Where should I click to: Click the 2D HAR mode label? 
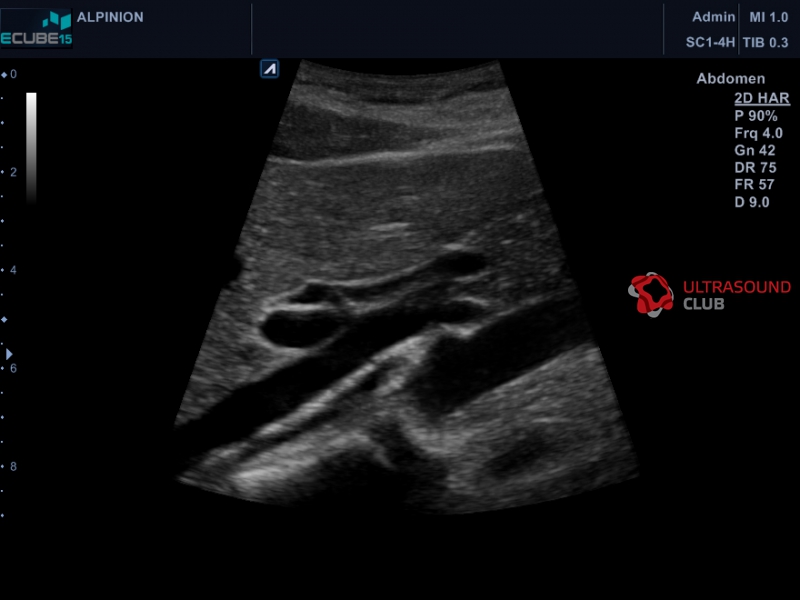762,98
